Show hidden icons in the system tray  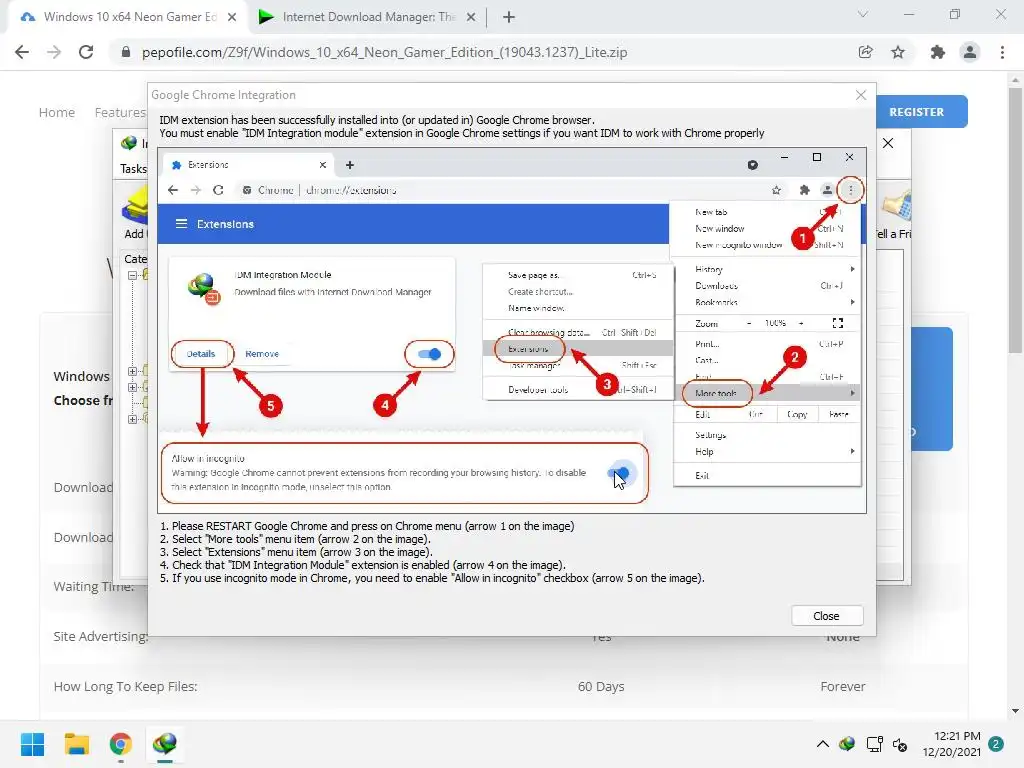click(x=823, y=744)
